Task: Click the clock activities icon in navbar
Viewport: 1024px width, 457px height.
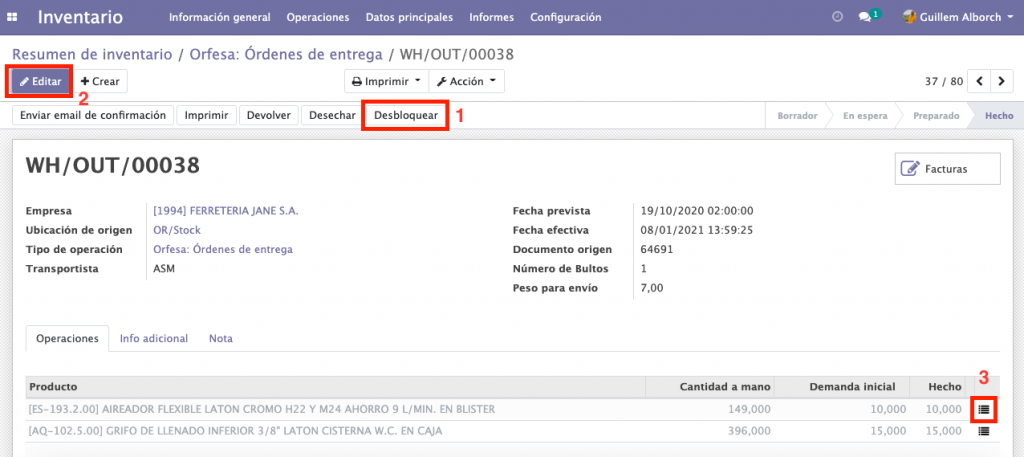Action: coord(837,17)
